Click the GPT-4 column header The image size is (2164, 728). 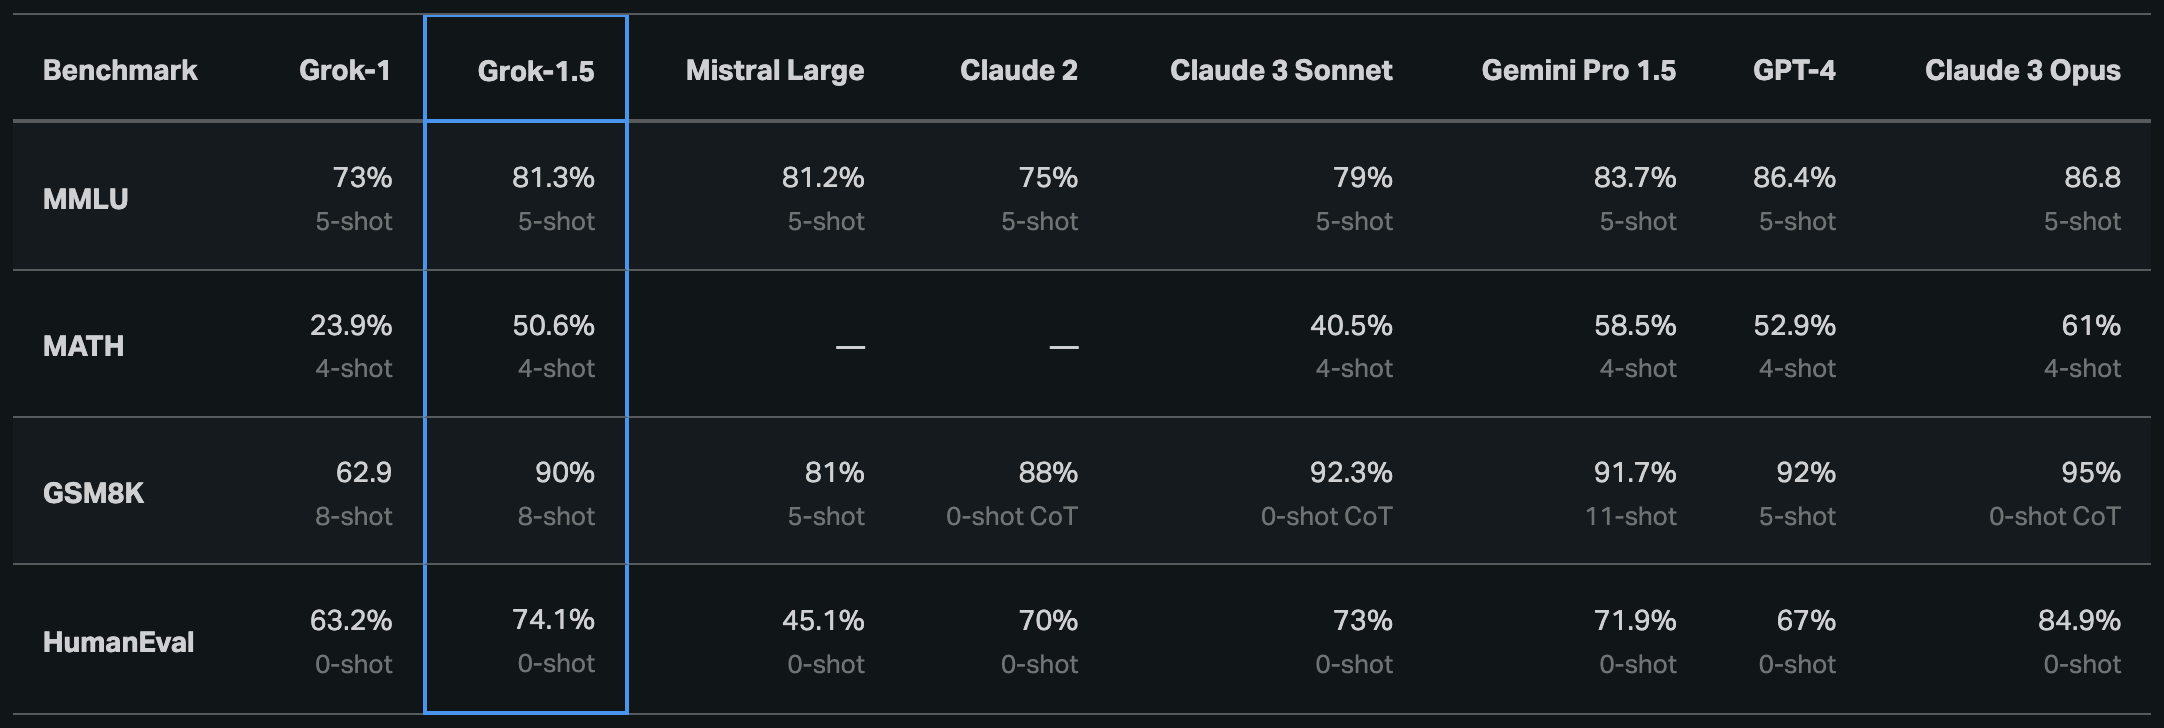pyautogui.click(x=1793, y=70)
